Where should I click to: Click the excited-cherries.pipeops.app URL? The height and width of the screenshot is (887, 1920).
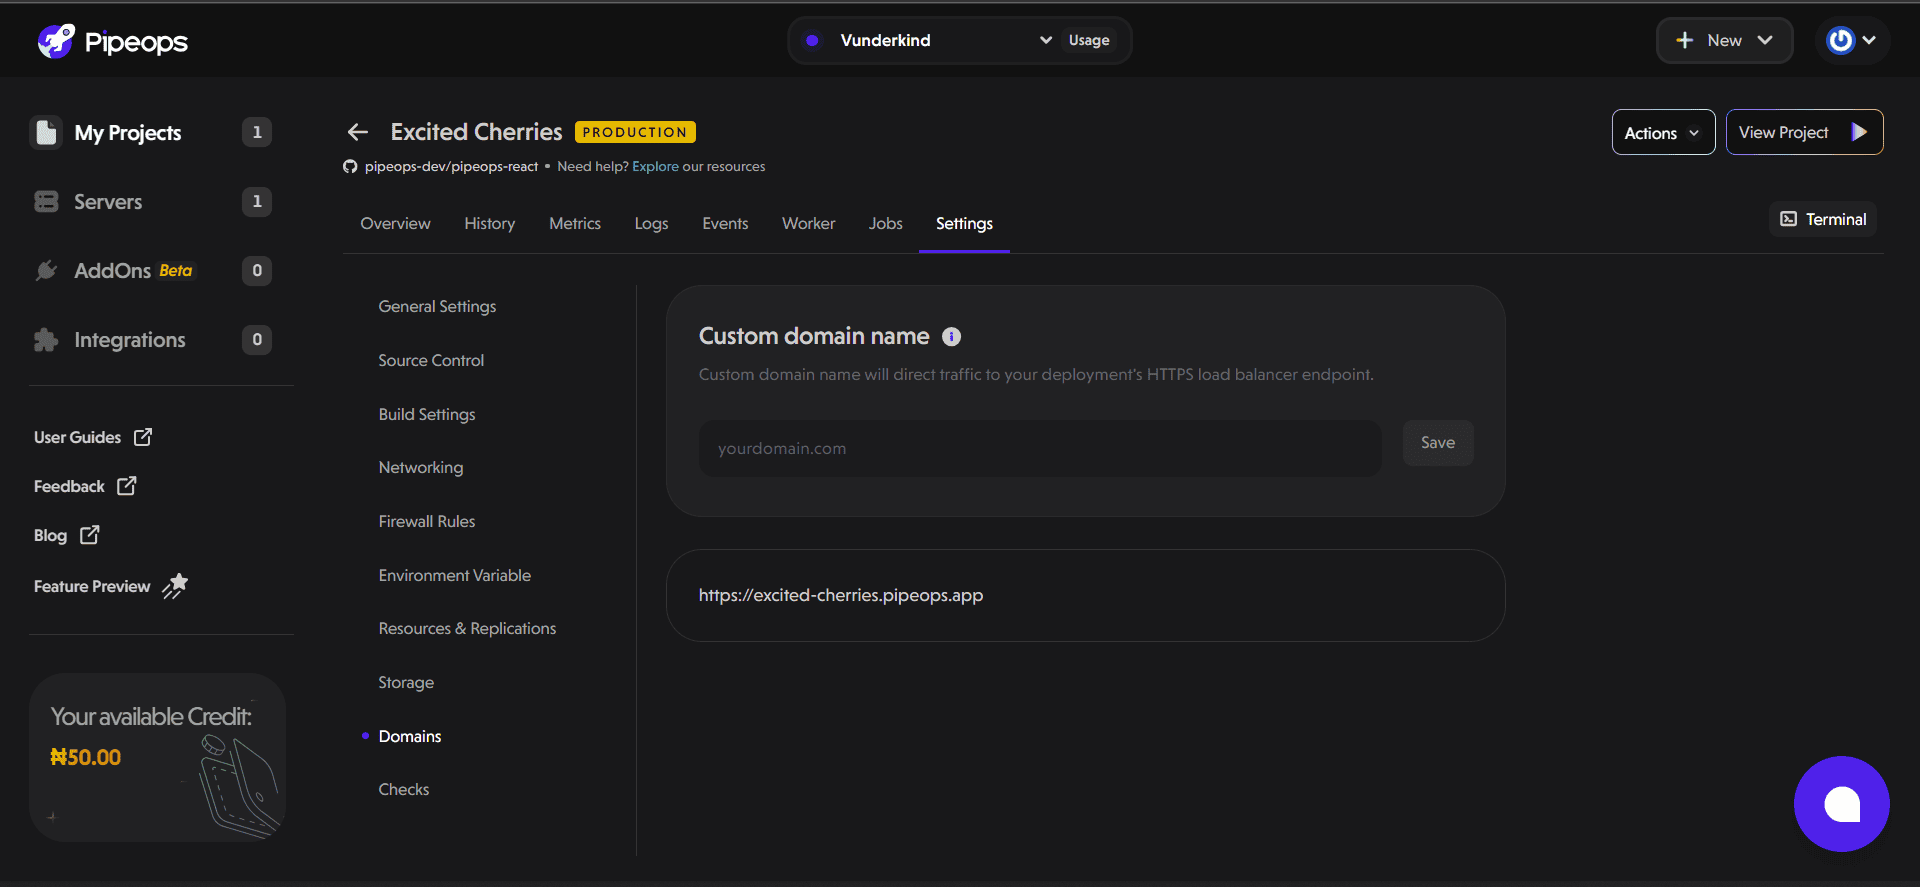click(841, 595)
